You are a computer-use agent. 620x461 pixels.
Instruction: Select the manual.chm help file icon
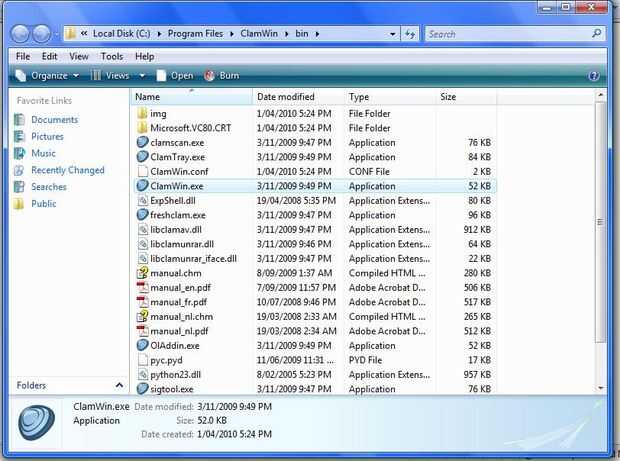(x=142, y=273)
